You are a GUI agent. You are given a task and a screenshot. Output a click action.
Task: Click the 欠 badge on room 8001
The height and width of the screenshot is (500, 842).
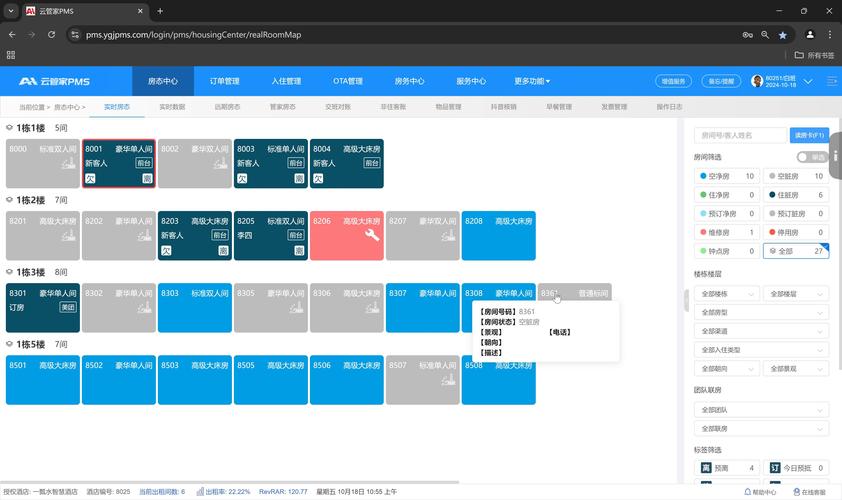[x=90, y=179]
